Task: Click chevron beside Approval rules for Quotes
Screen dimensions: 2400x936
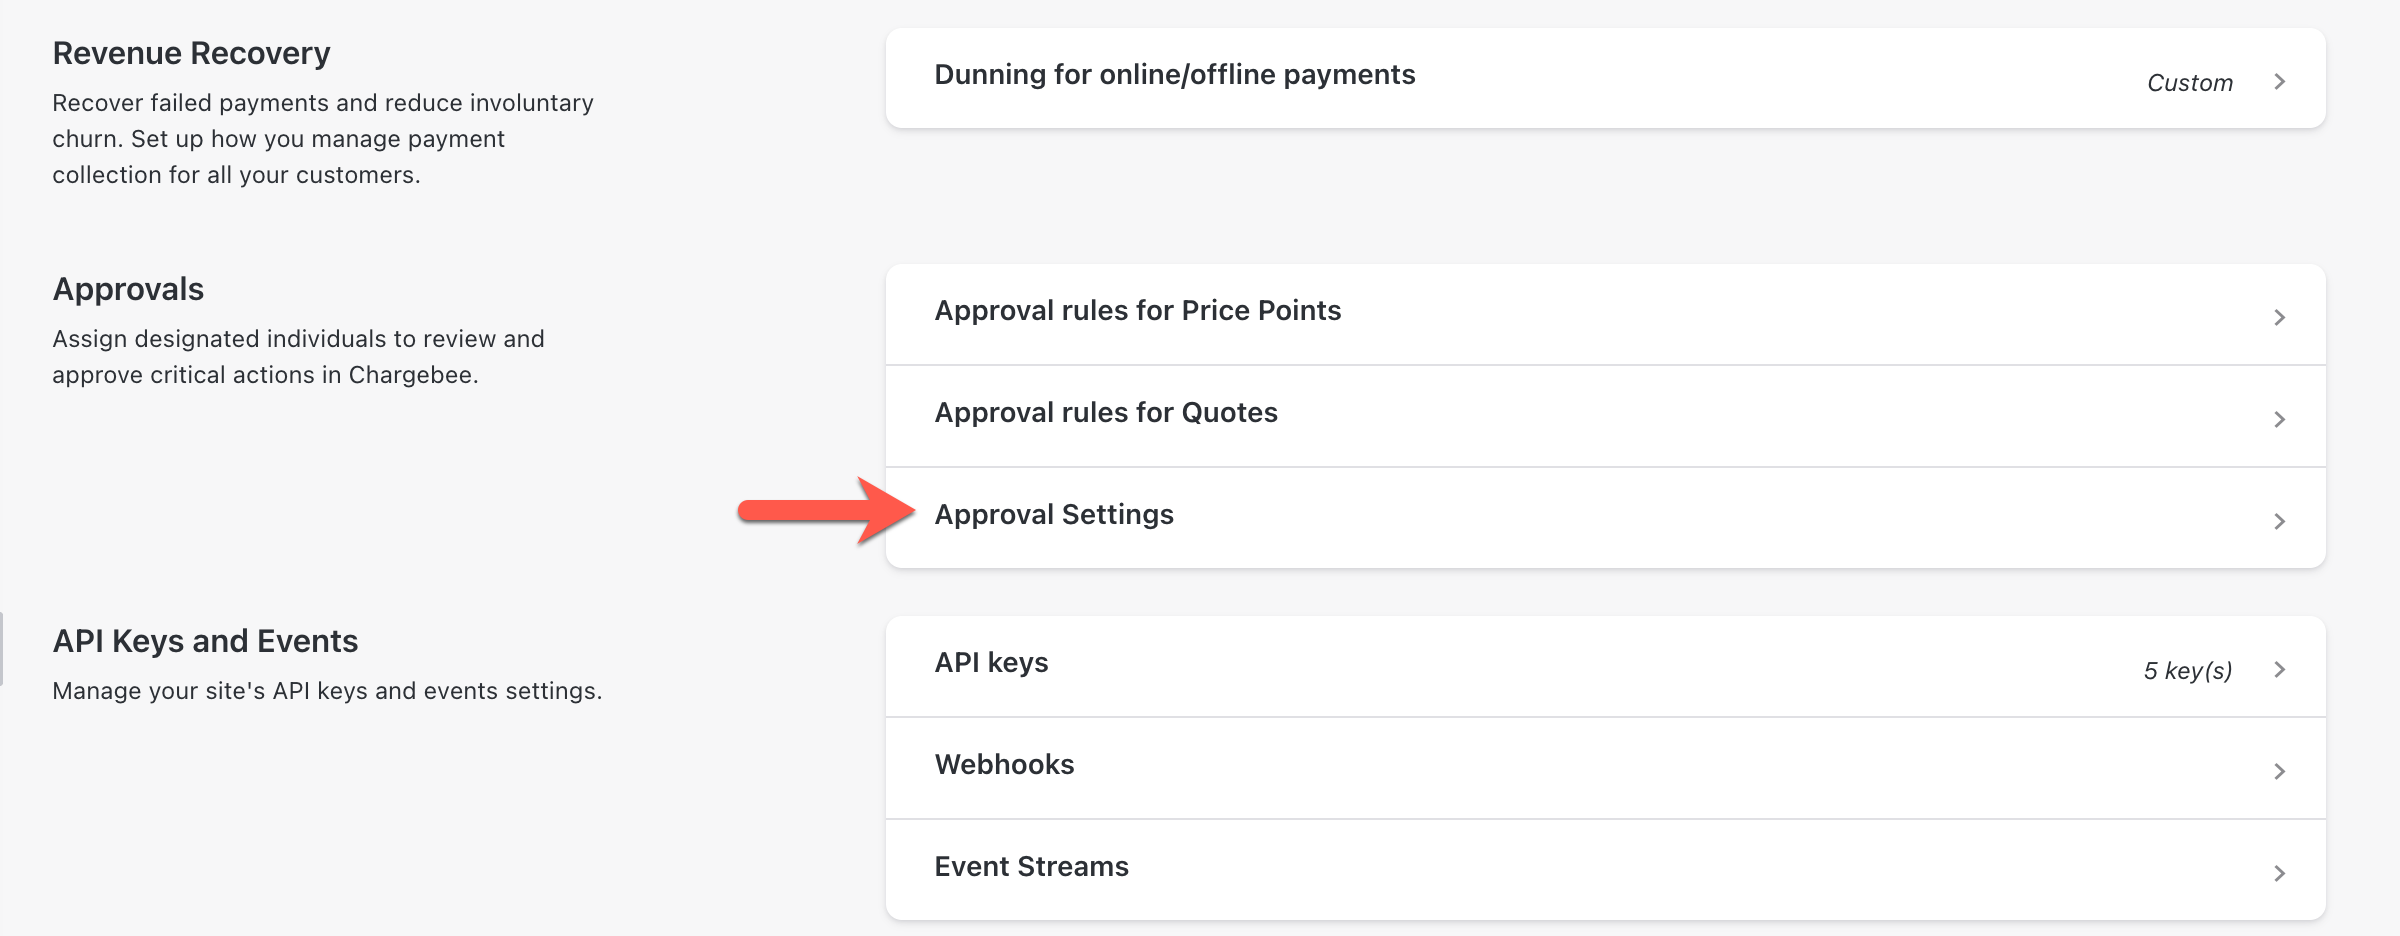Action: click(x=2279, y=420)
